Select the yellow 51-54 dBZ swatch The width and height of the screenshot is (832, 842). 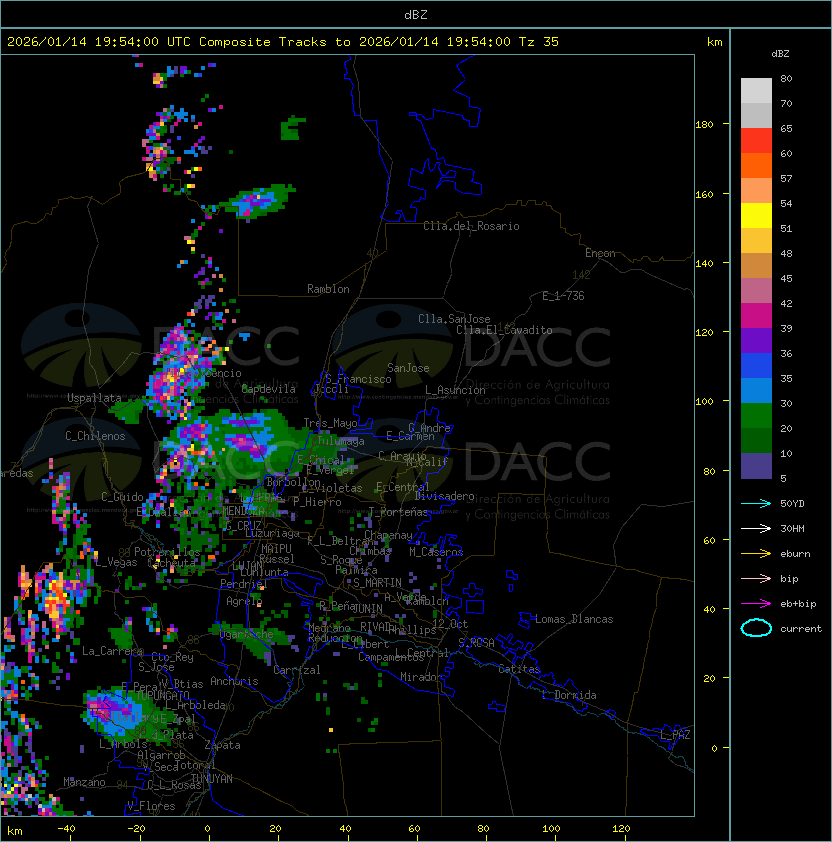pyautogui.click(x=756, y=216)
